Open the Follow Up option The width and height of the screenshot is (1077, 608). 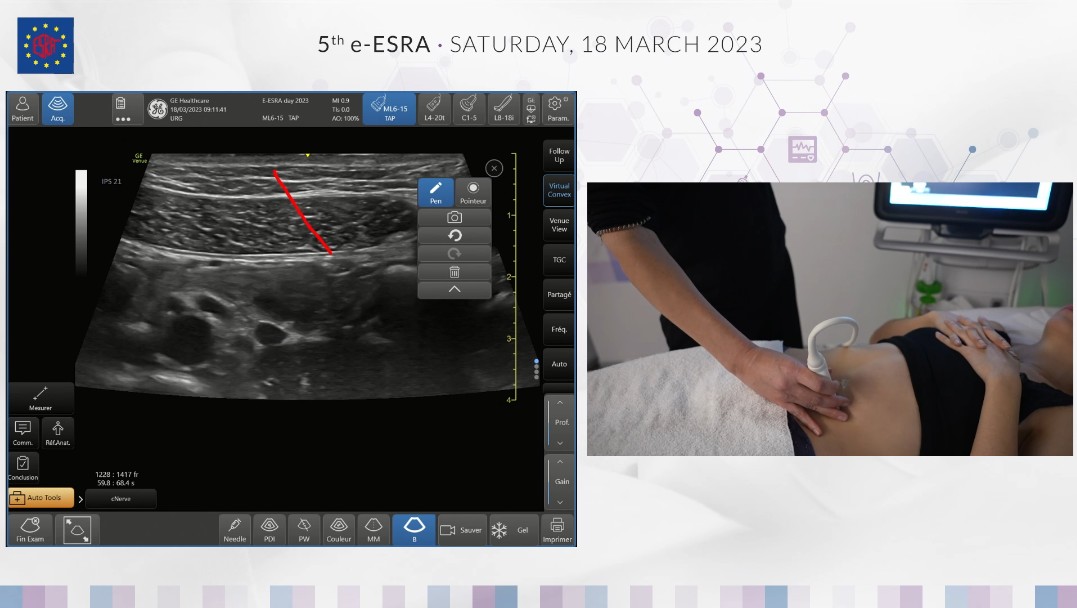558,155
